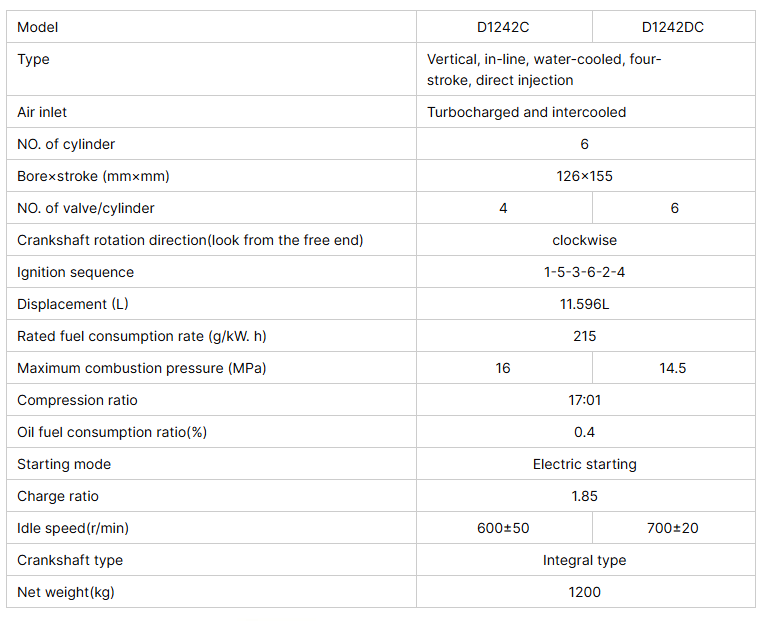This screenshot has height=621, width=761.
Task: Click the valve count 4 for D1242C
Action: [x=503, y=208]
